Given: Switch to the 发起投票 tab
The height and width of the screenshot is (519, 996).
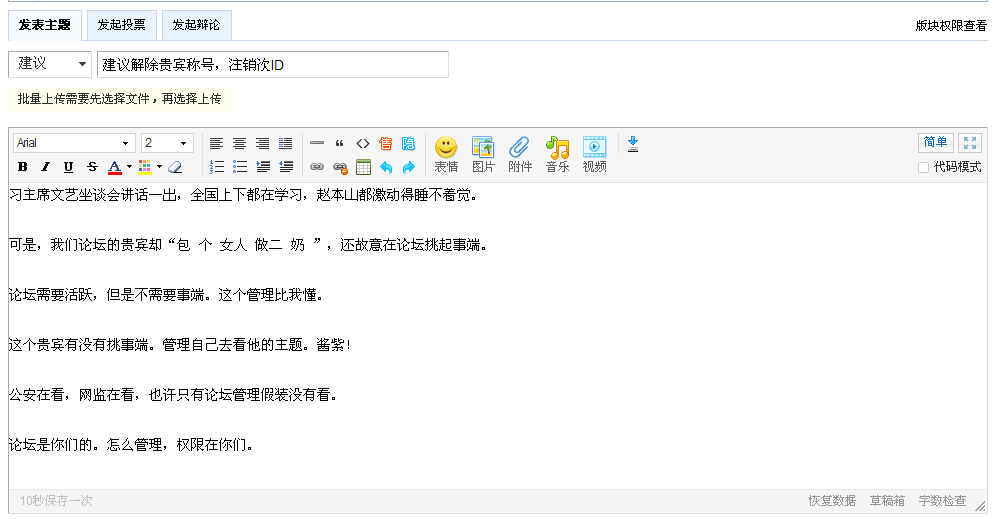Looking at the screenshot, I should [x=121, y=25].
